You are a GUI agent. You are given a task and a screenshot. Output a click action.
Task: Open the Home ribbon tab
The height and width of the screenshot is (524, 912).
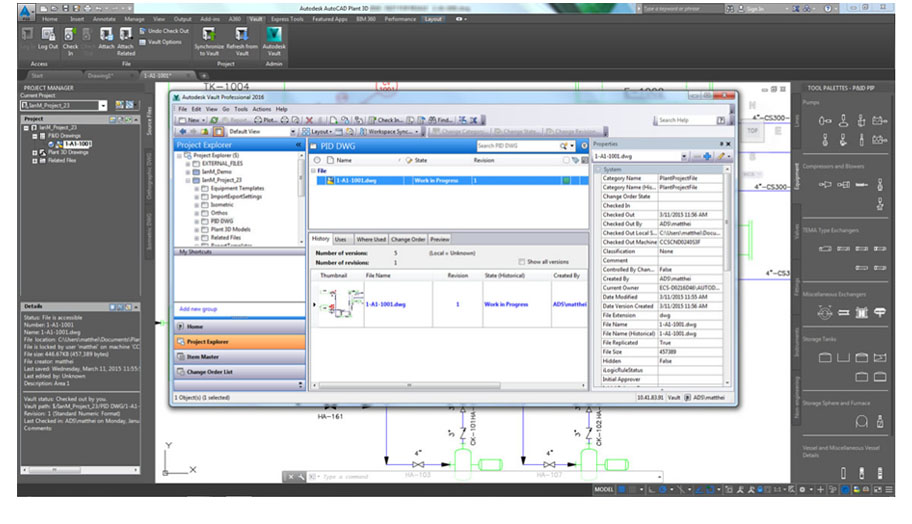[50, 19]
